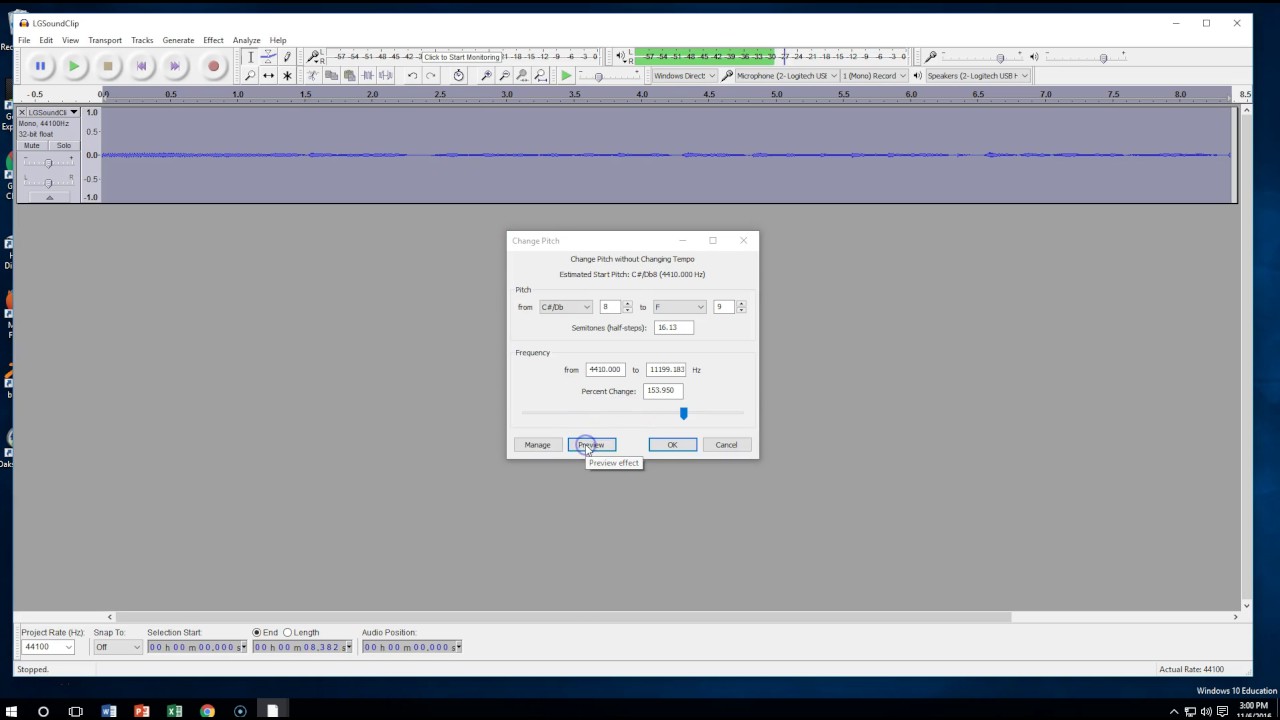Open the View menu
The image size is (1280, 720).
coord(70,40)
